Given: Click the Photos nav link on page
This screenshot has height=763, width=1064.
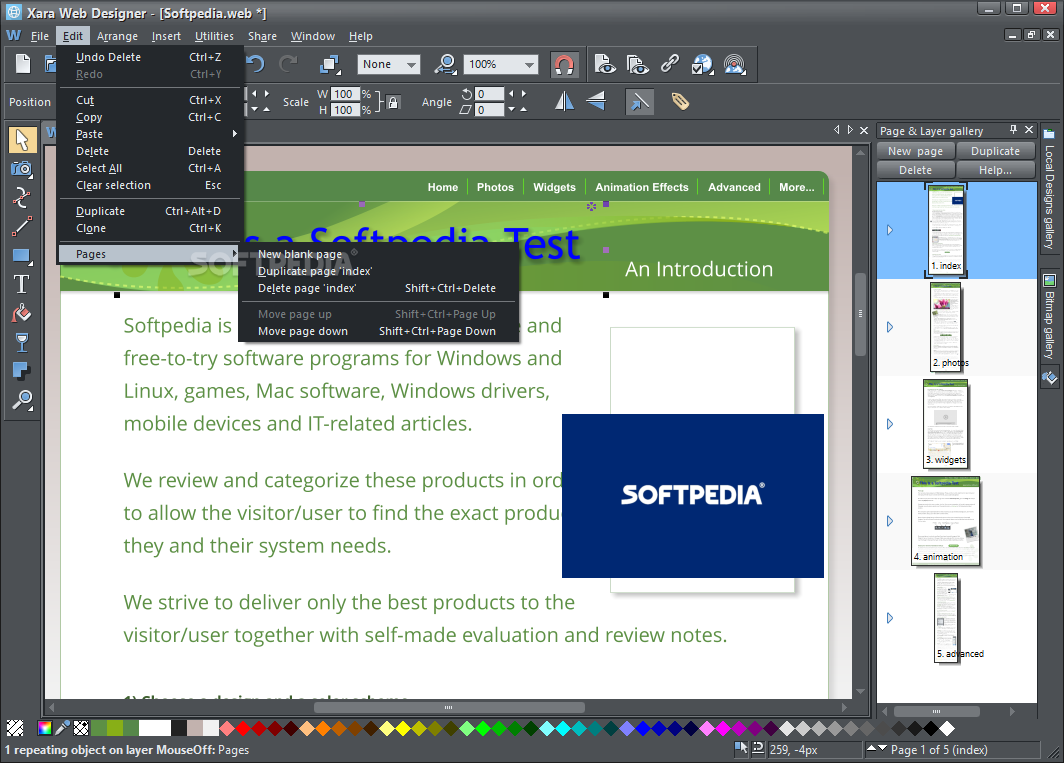Looking at the screenshot, I should [495, 187].
